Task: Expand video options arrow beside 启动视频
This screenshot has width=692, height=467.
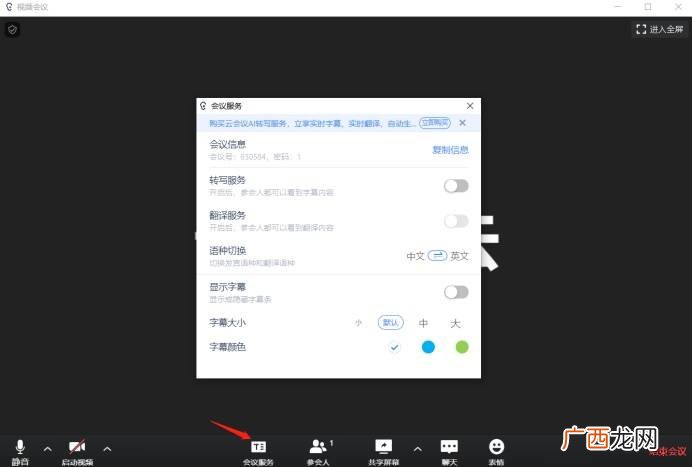Action: pyautogui.click(x=107, y=449)
